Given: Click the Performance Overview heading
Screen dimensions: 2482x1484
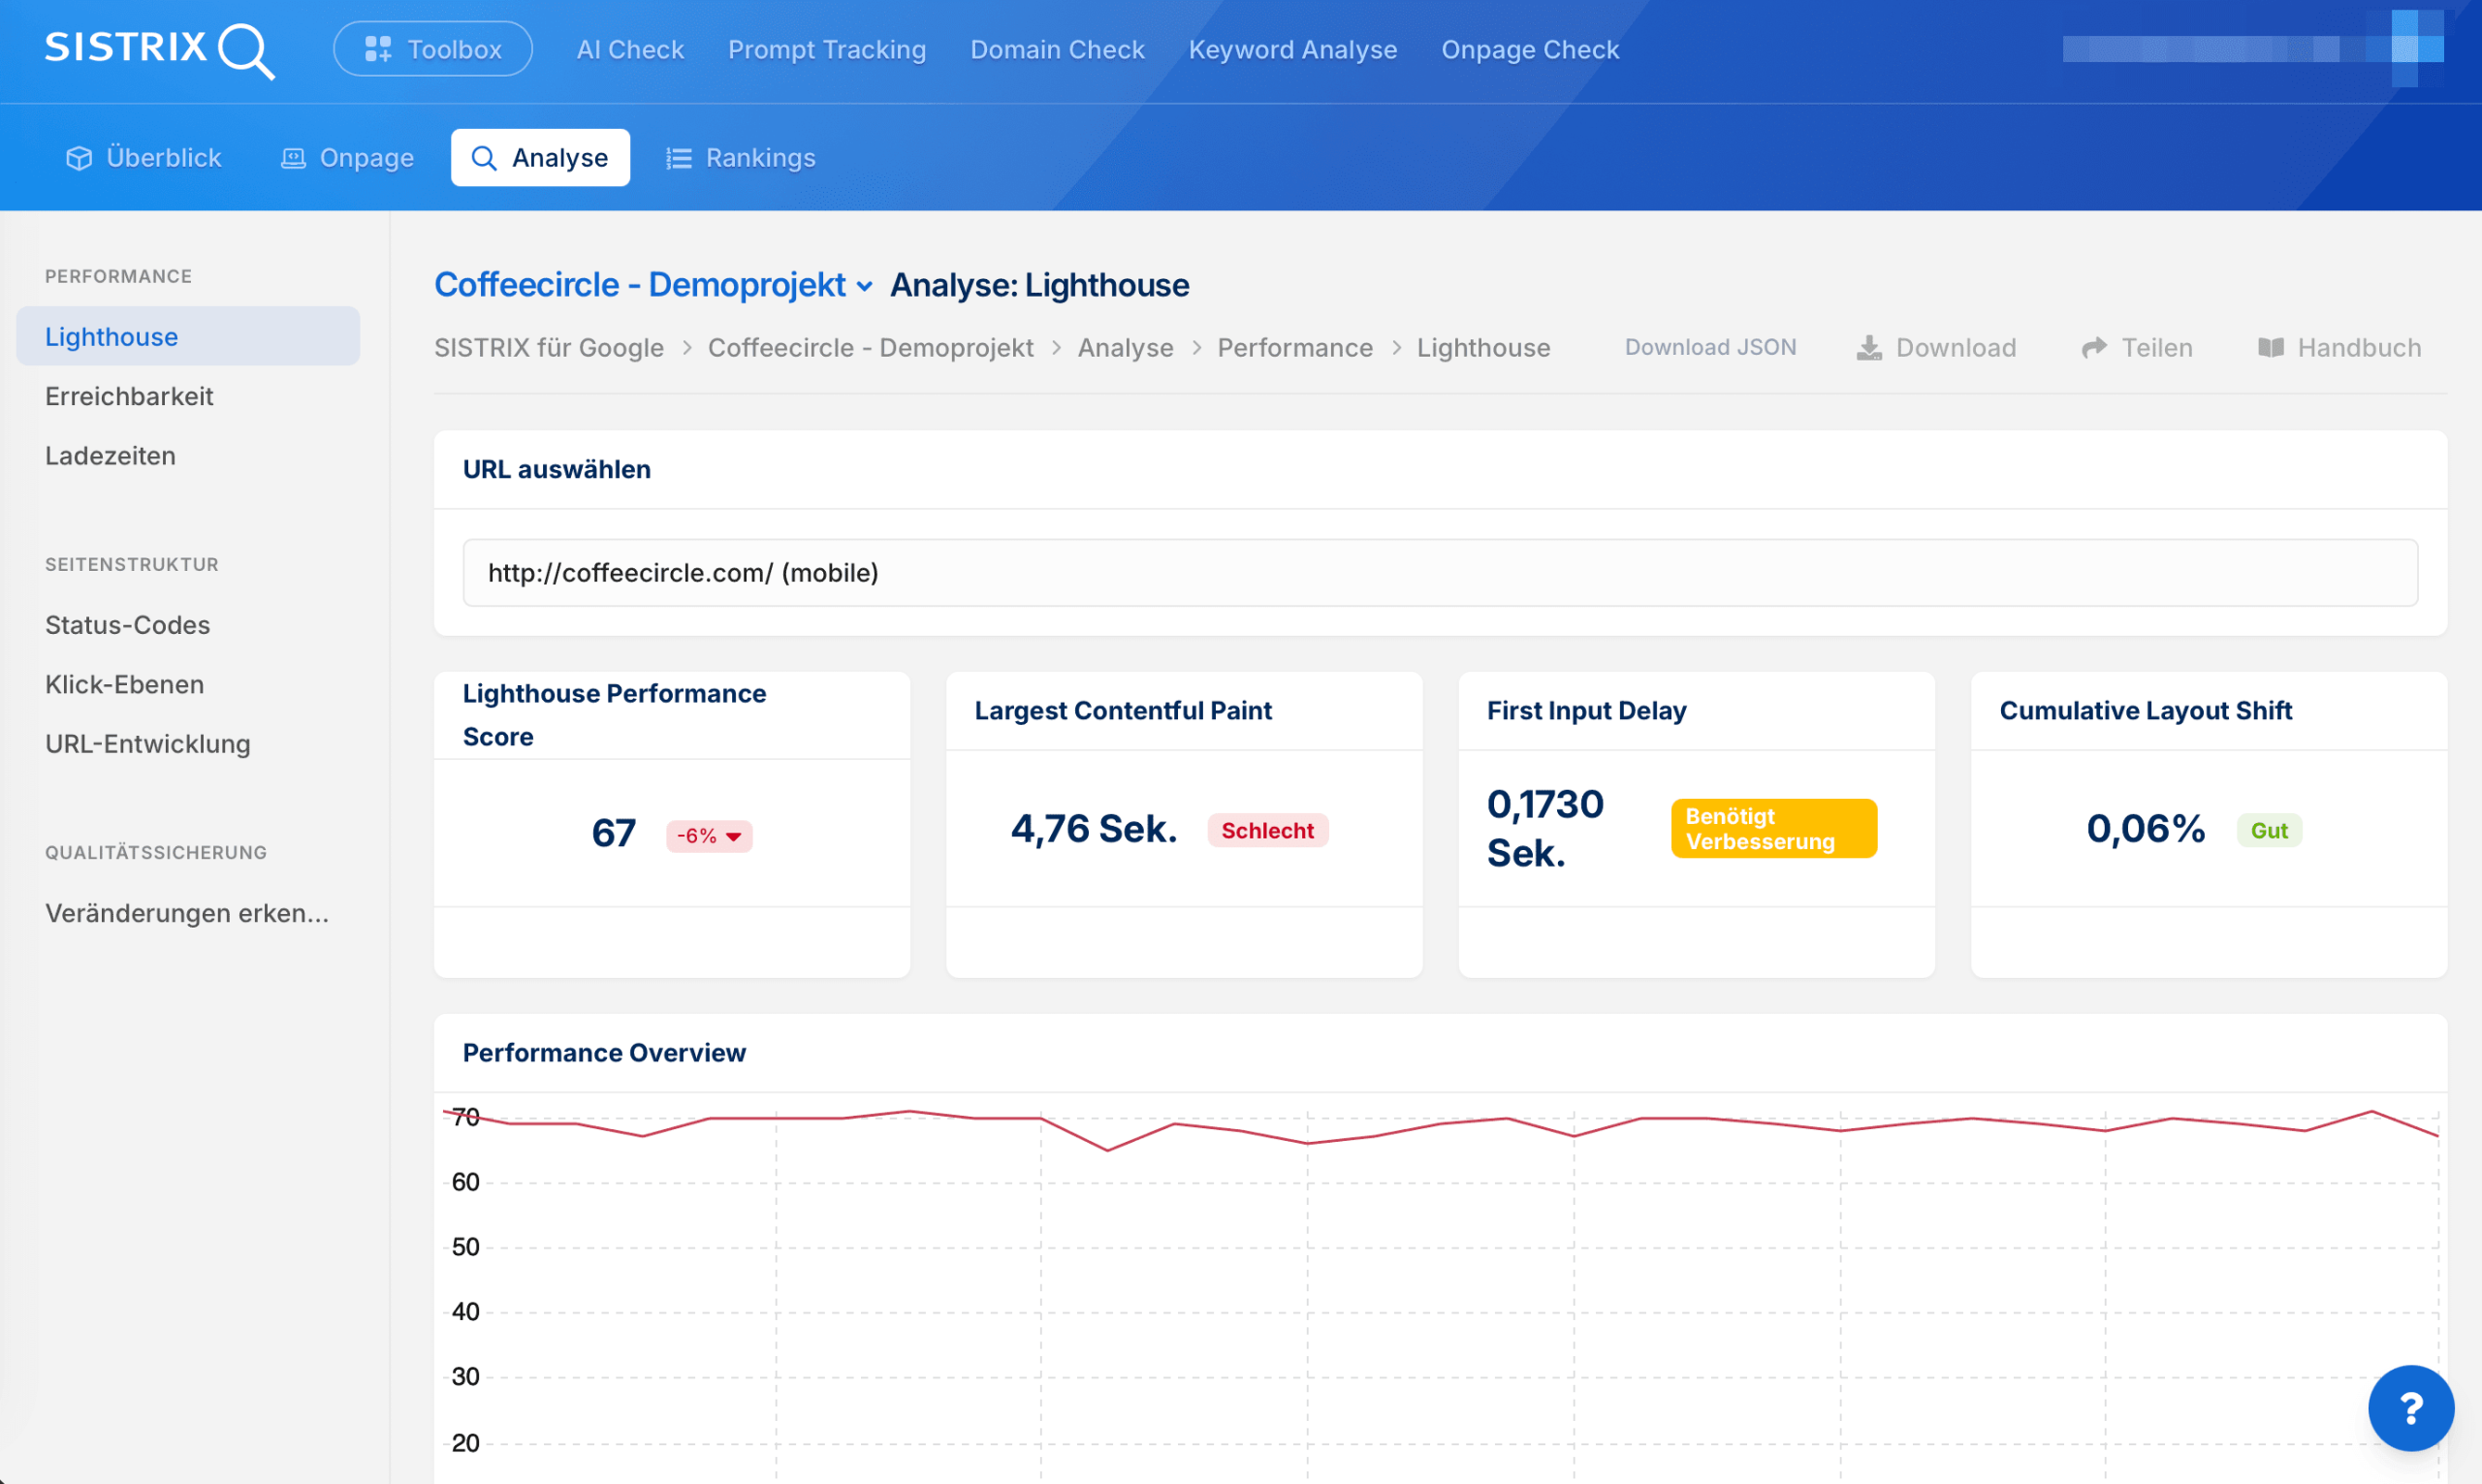Looking at the screenshot, I should click(x=604, y=1052).
